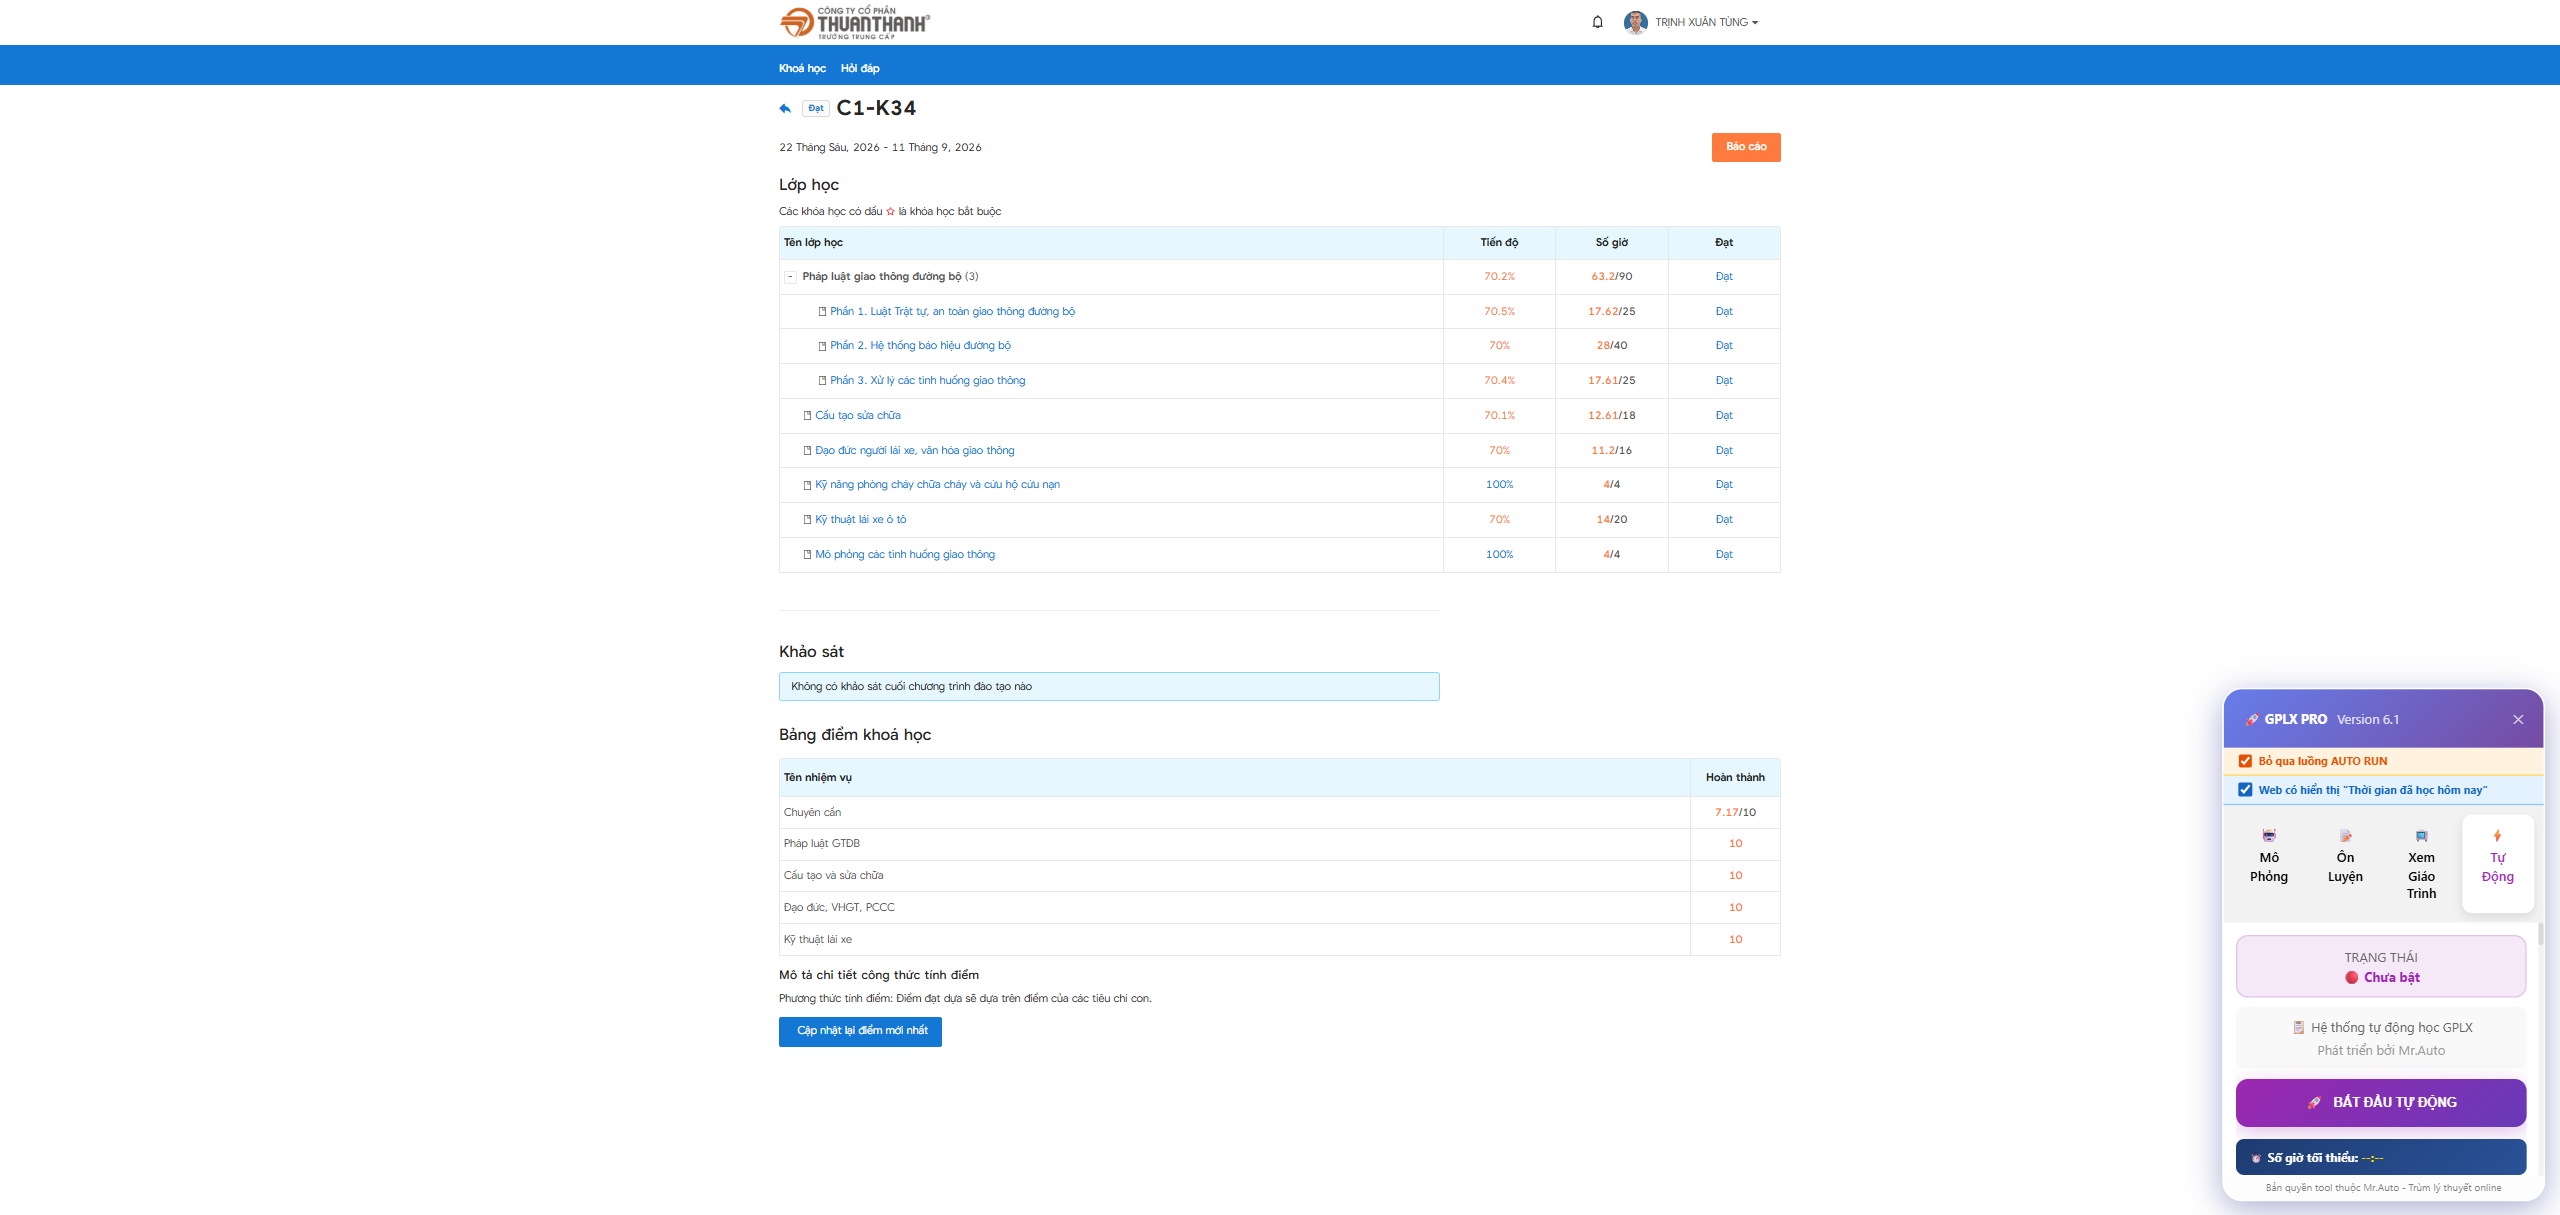The width and height of the screenshot is (2560, 1215).
Task: Click document icon beside Cấu tạo sửa chữa
Action: pos(807,416)
